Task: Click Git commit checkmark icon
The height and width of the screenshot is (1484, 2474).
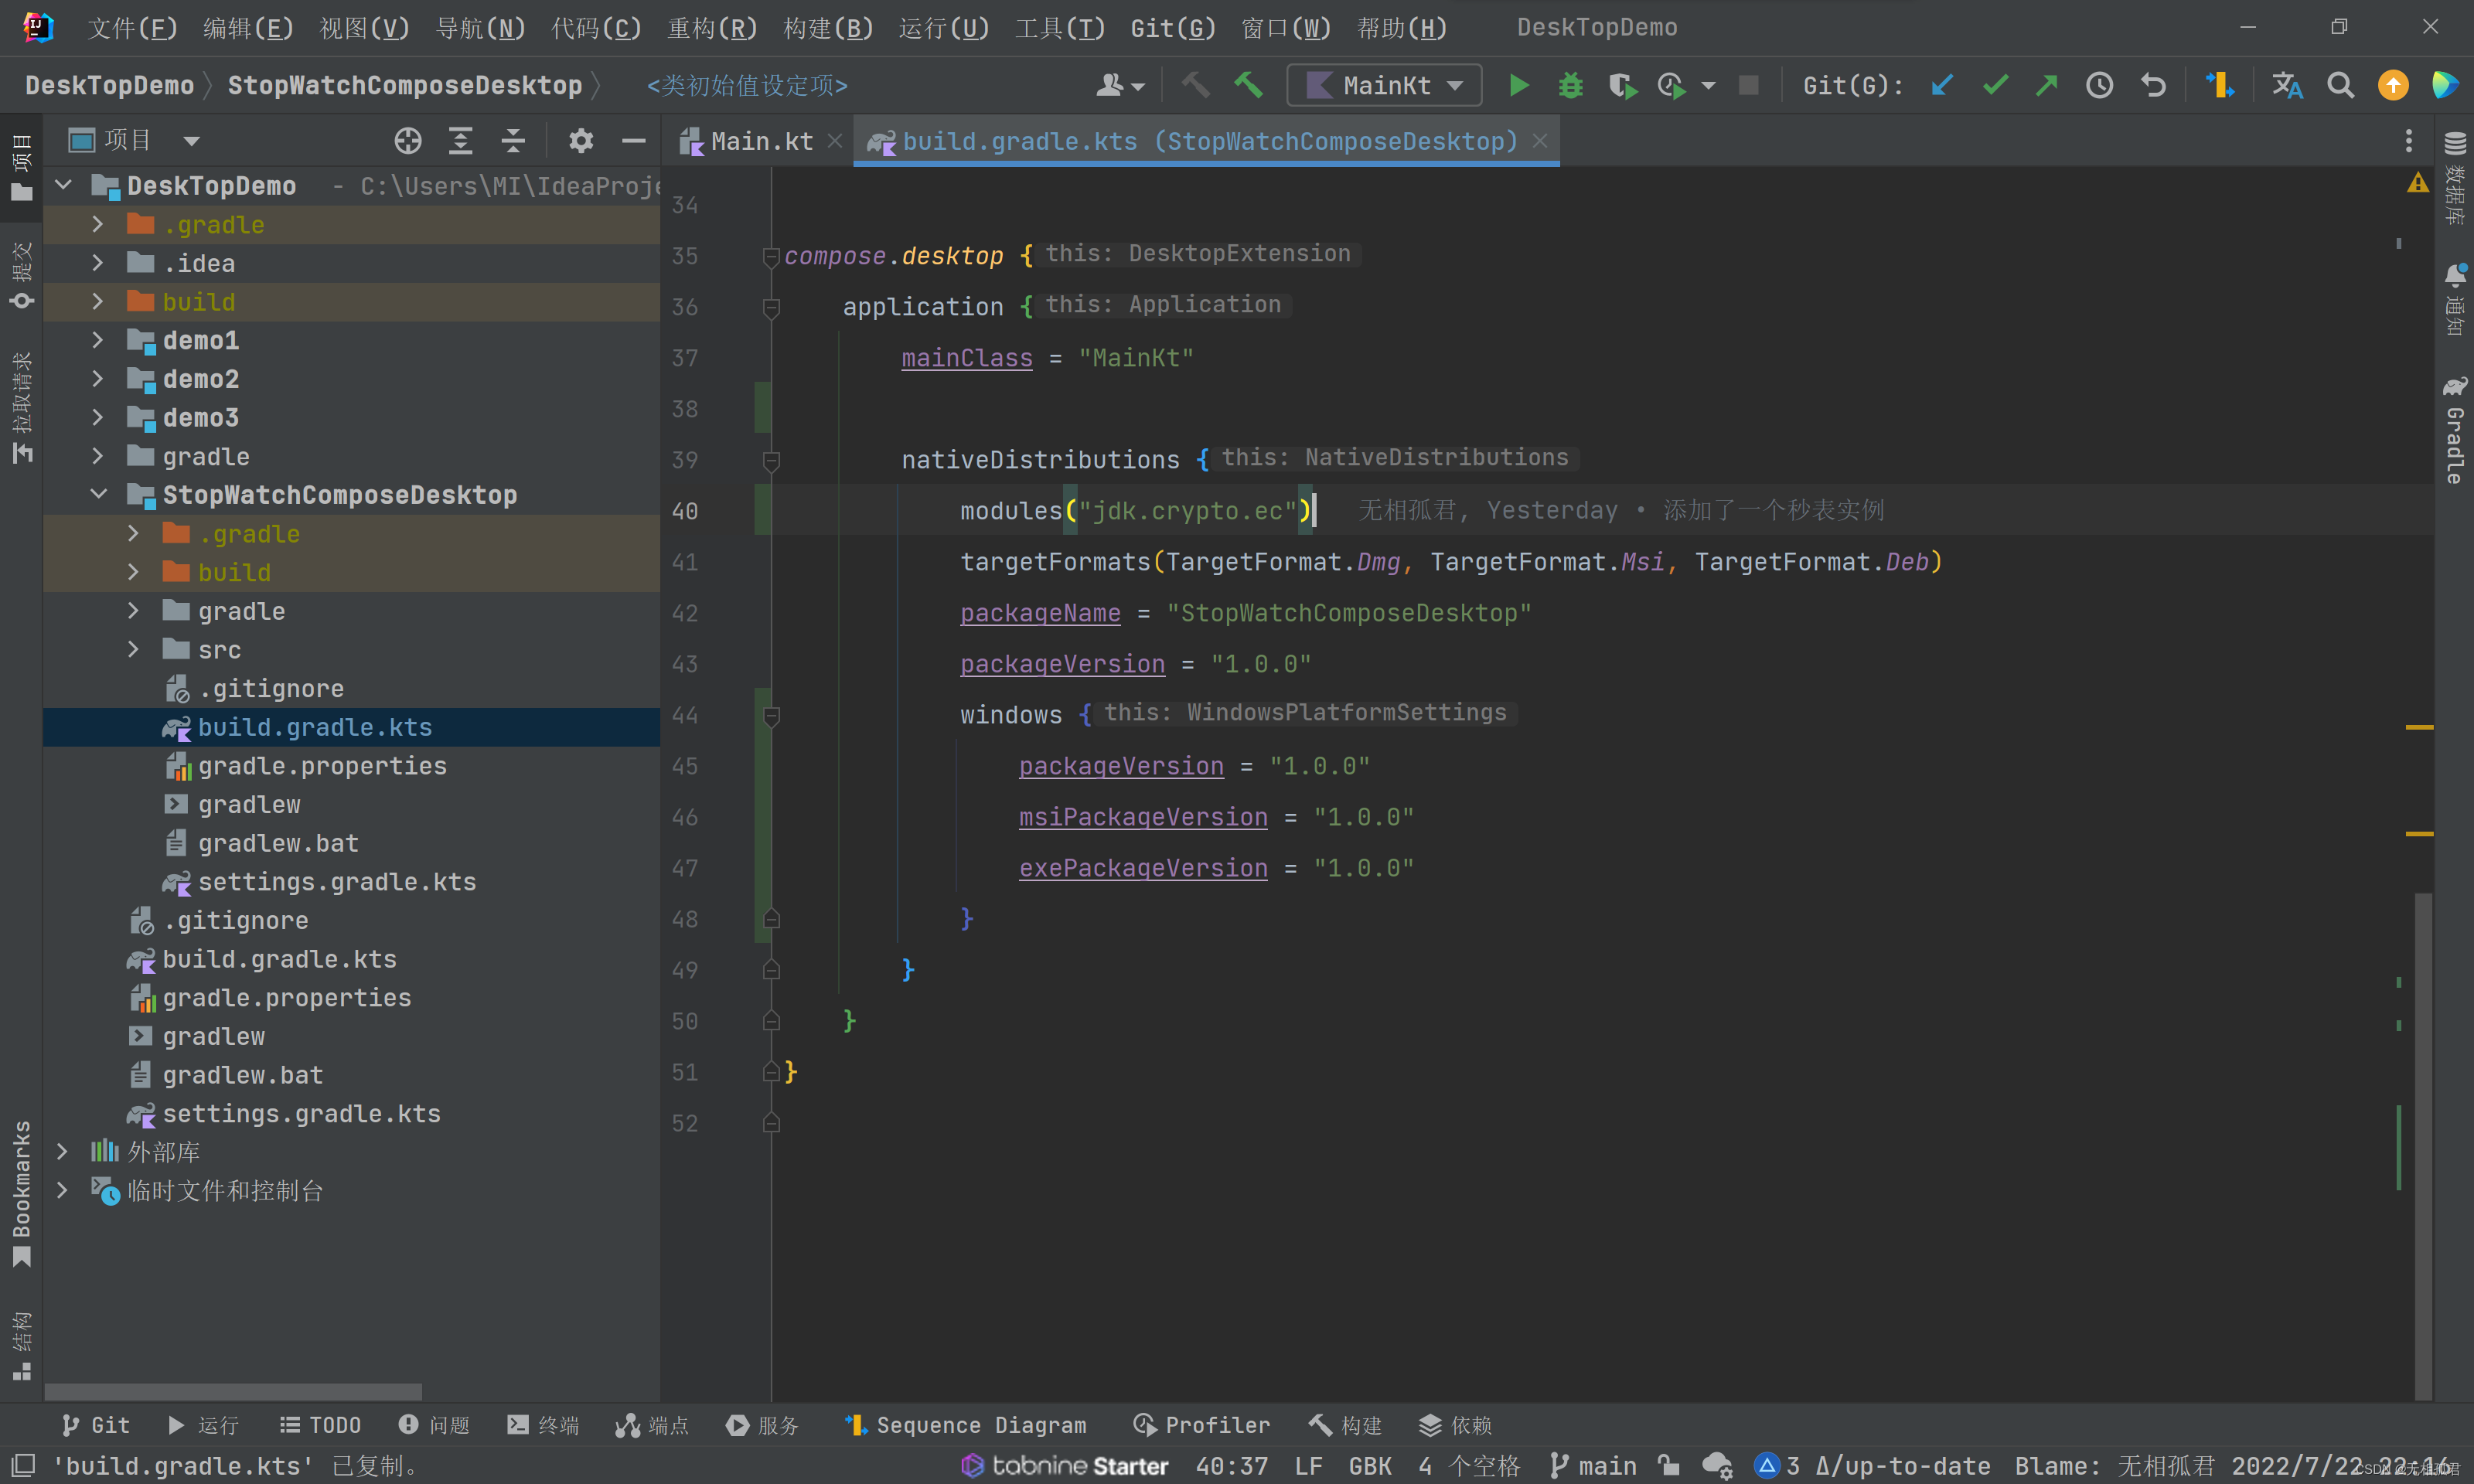Action: point(1995,86)
